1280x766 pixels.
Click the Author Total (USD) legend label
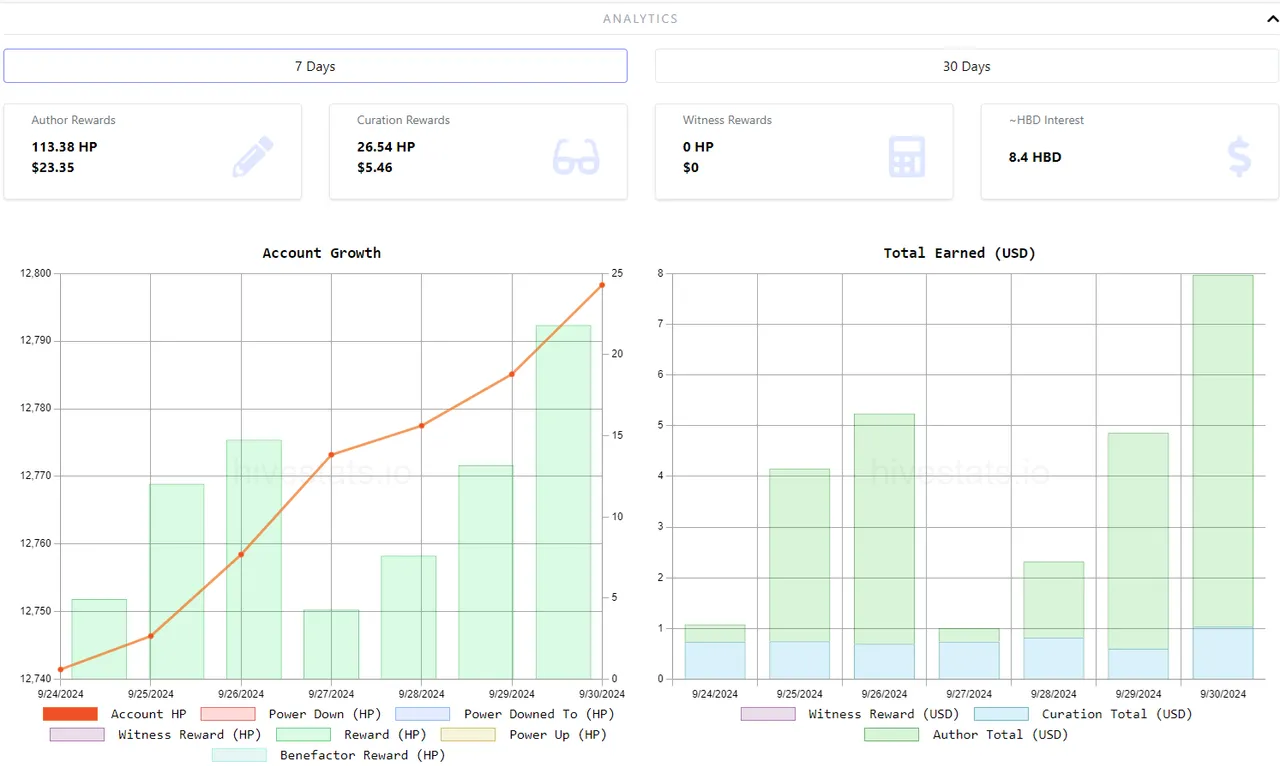1000,735
